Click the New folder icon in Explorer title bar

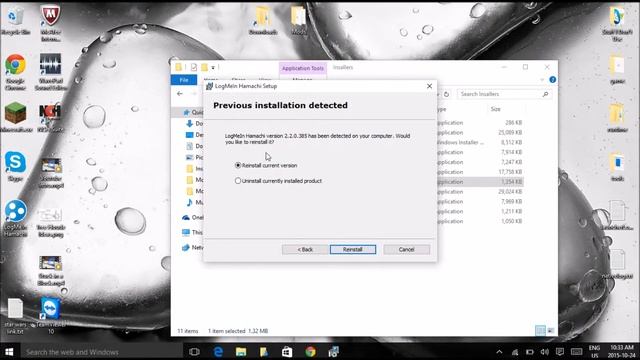[204, 67]
